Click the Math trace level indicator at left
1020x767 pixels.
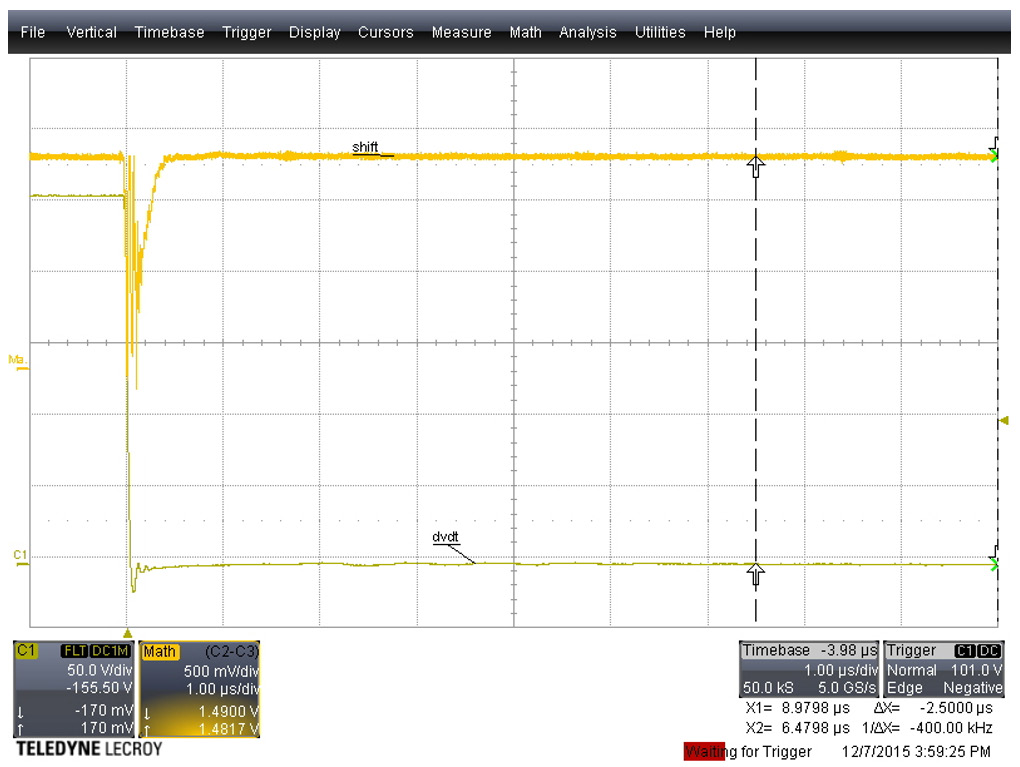pyautogui.click(x=17, y=360)
